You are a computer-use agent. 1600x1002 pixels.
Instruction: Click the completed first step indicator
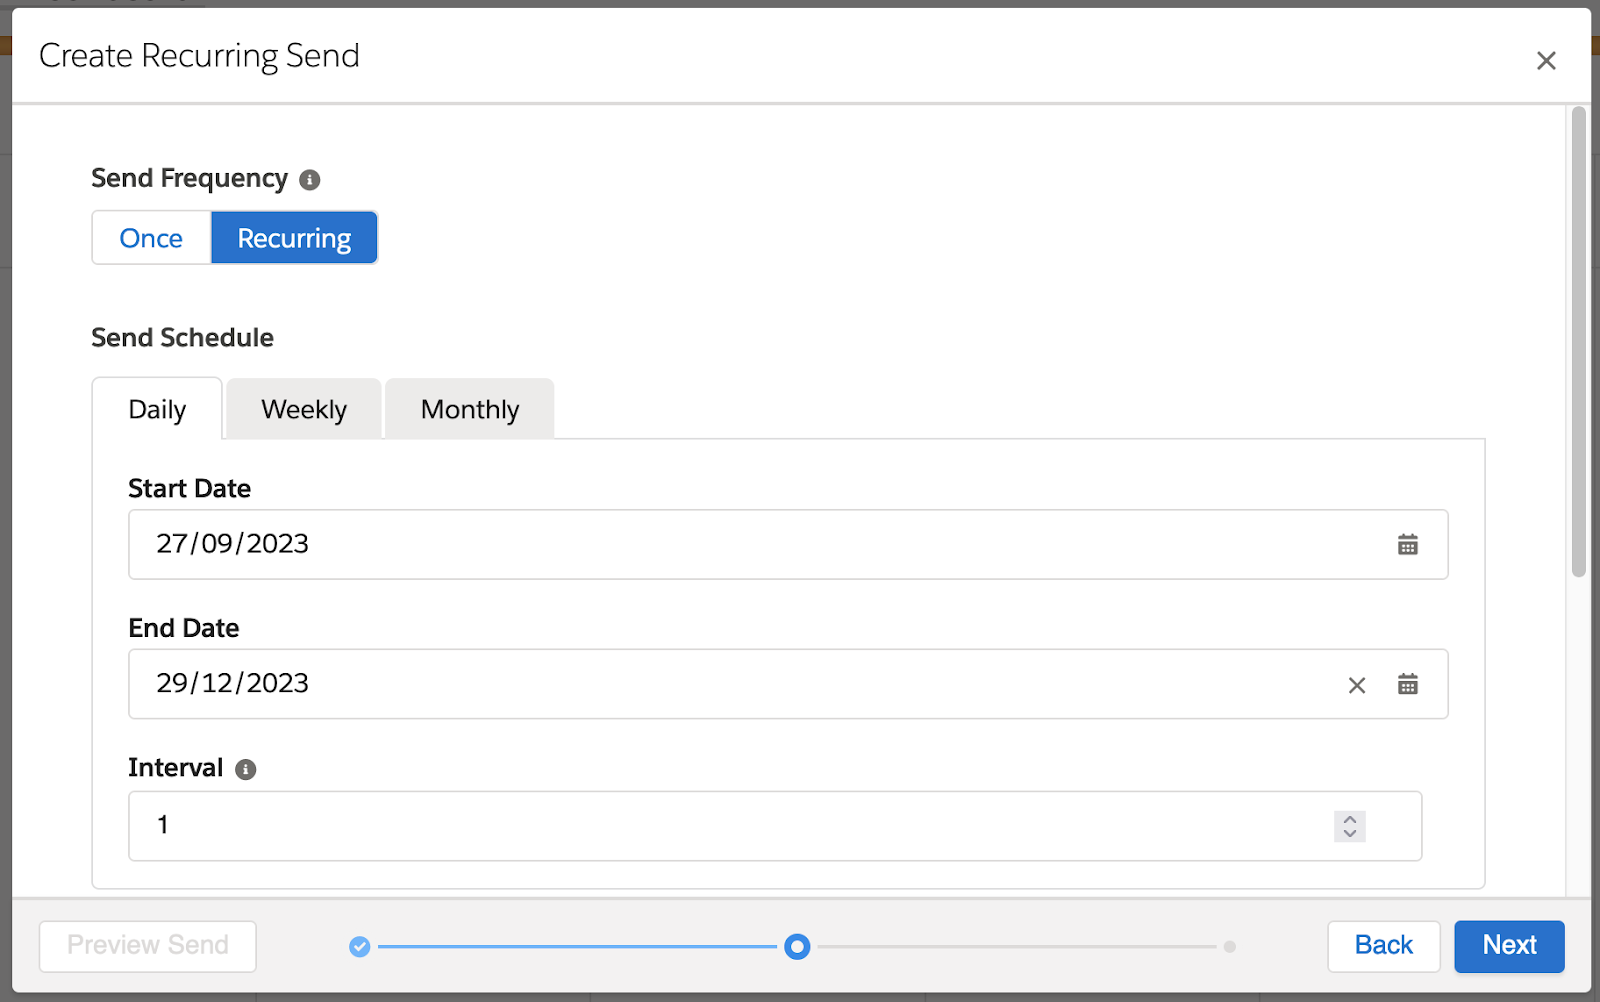click(x=360, y=947)
